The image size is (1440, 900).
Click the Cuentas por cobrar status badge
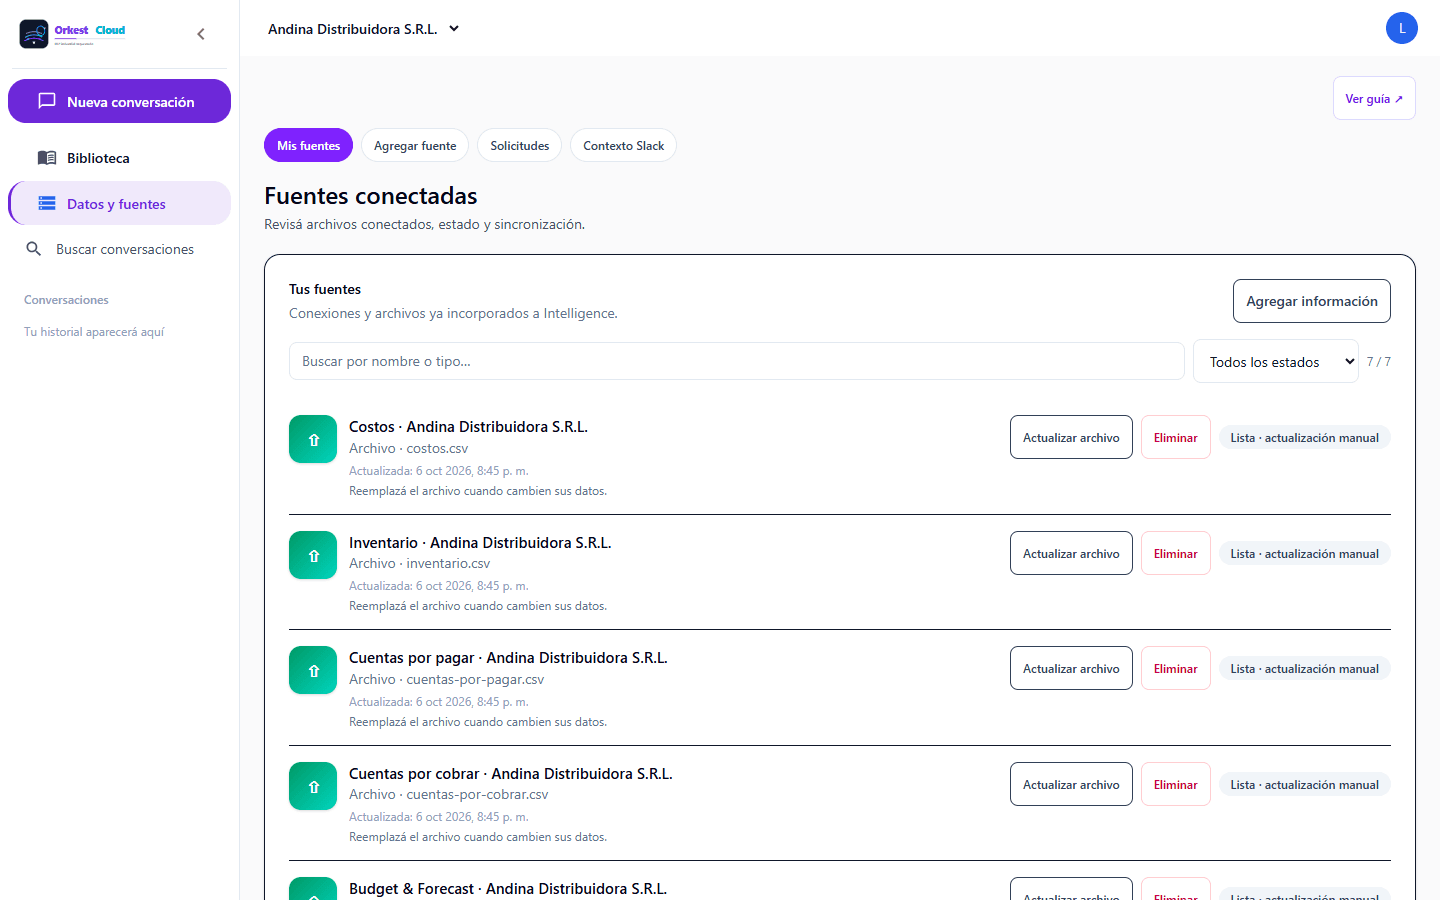[x=1305, y=784]
